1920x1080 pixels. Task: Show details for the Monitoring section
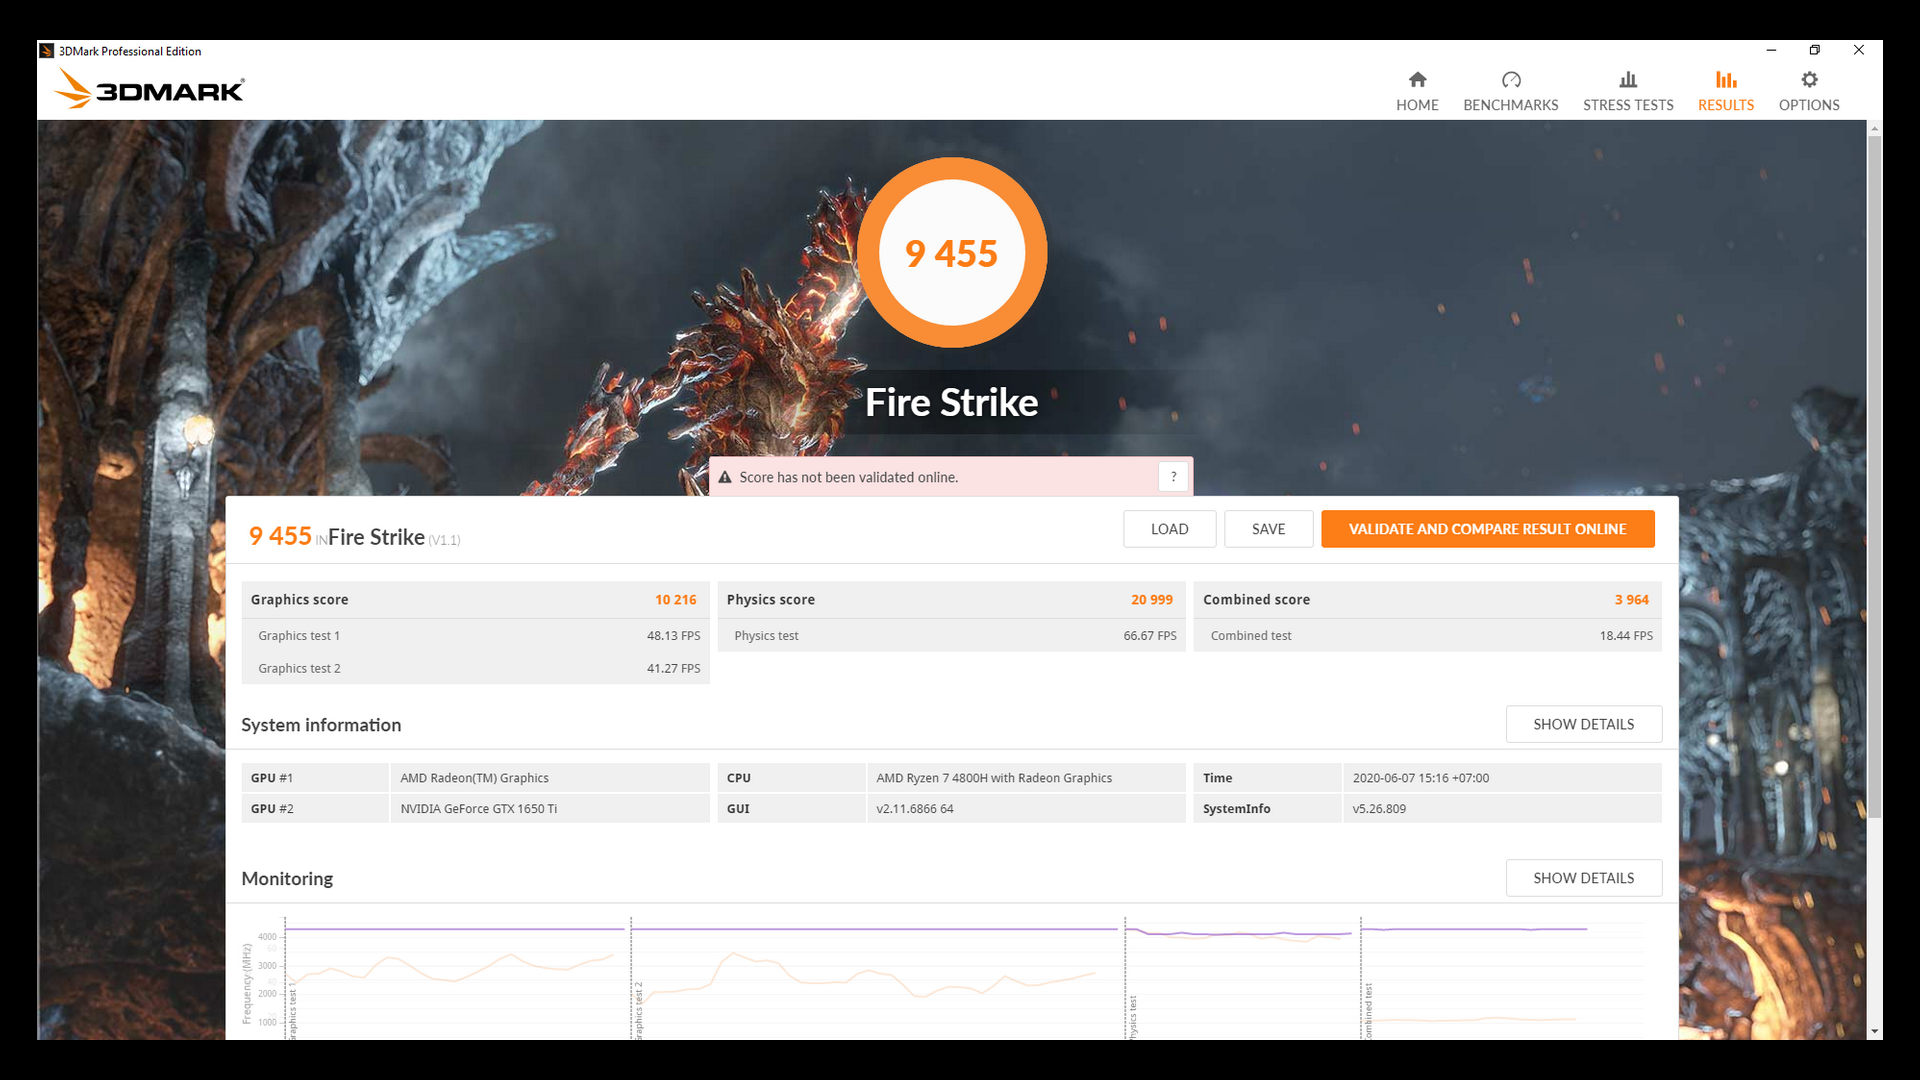[x=1583, y=877]
